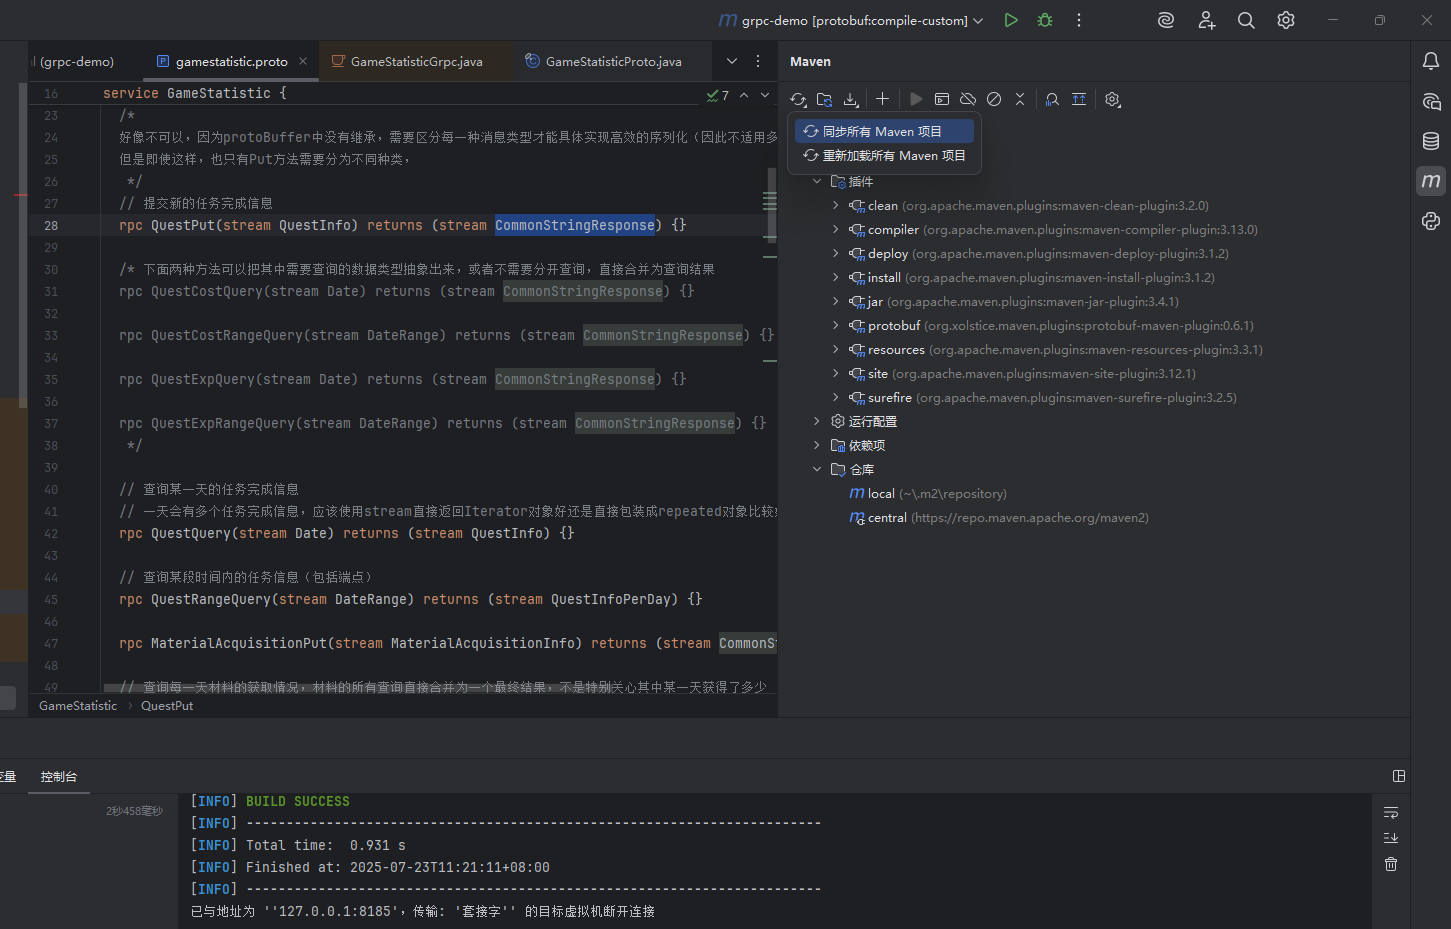Open Maven settings via gear icon

(x=1112, y=99)
